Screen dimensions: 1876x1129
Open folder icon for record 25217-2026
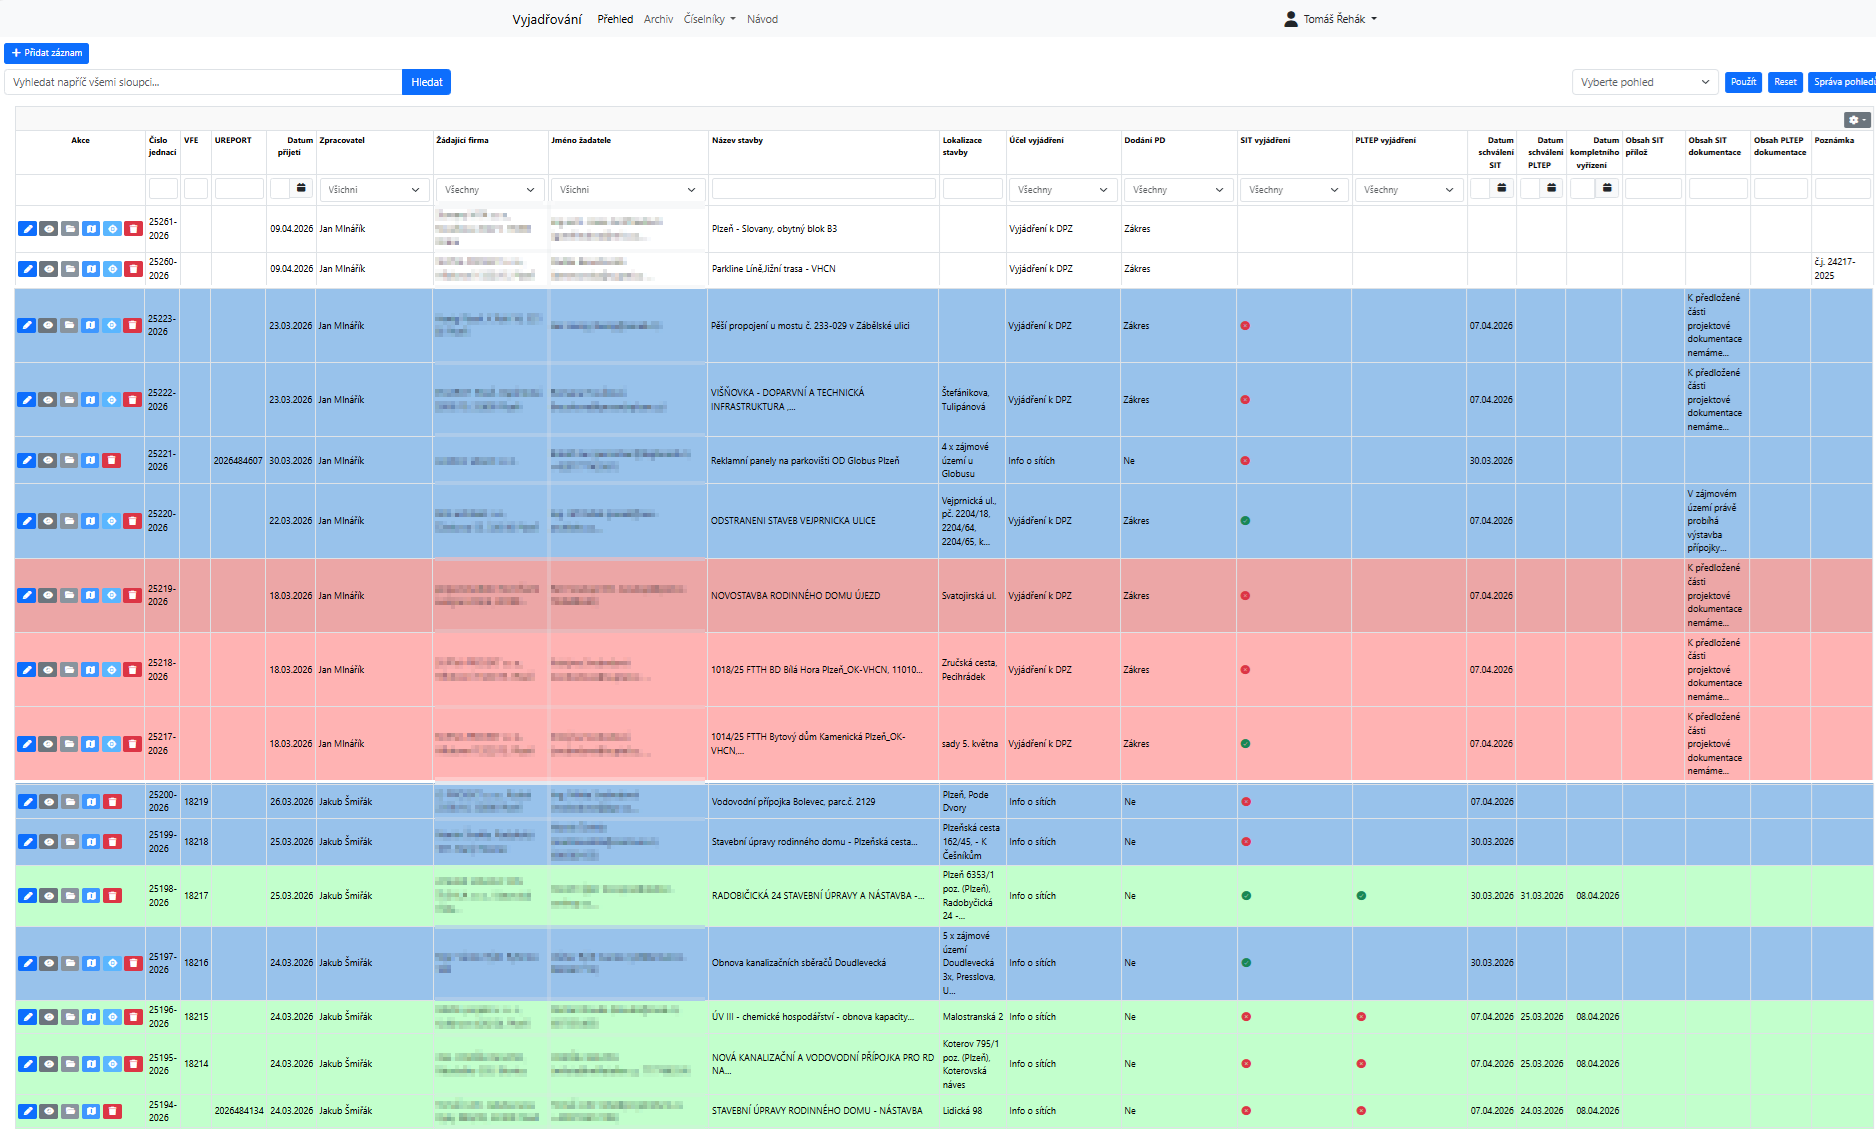coord(69,744)
